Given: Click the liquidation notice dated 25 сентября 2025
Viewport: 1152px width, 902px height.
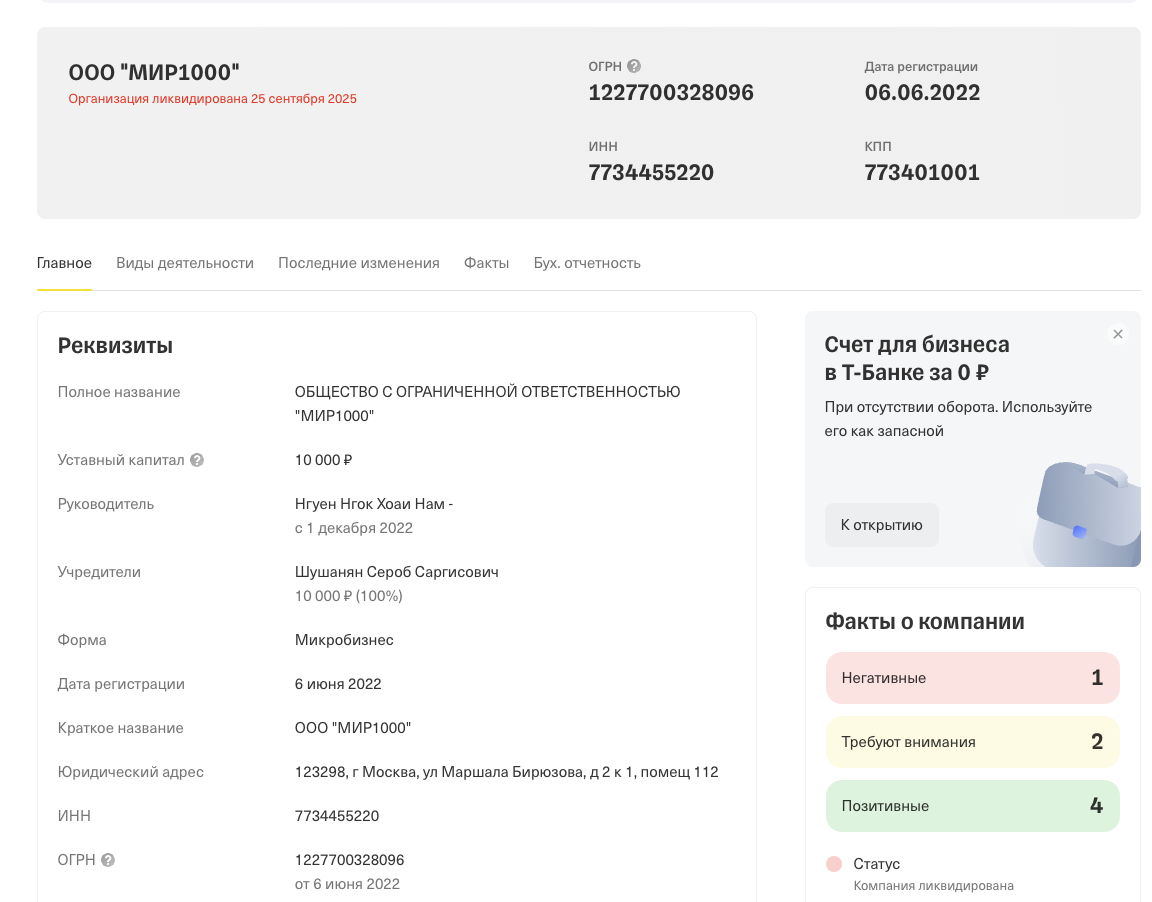Looking at the screenshot, I should point(211,99).
